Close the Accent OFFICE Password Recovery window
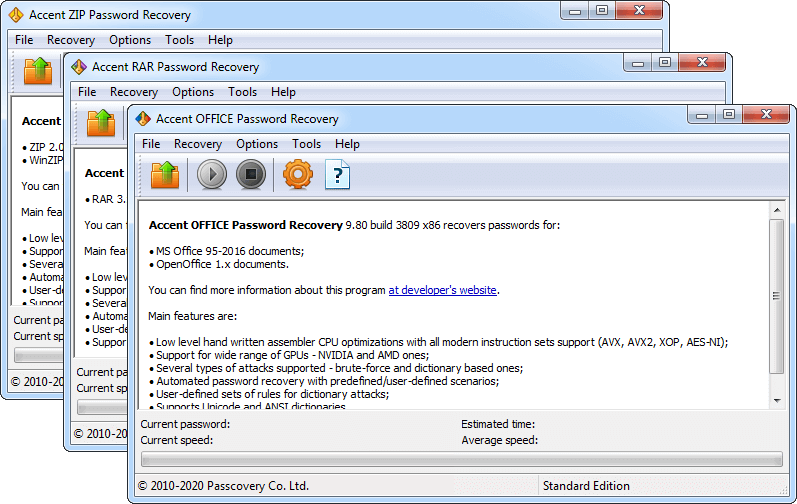 (767, 115)
